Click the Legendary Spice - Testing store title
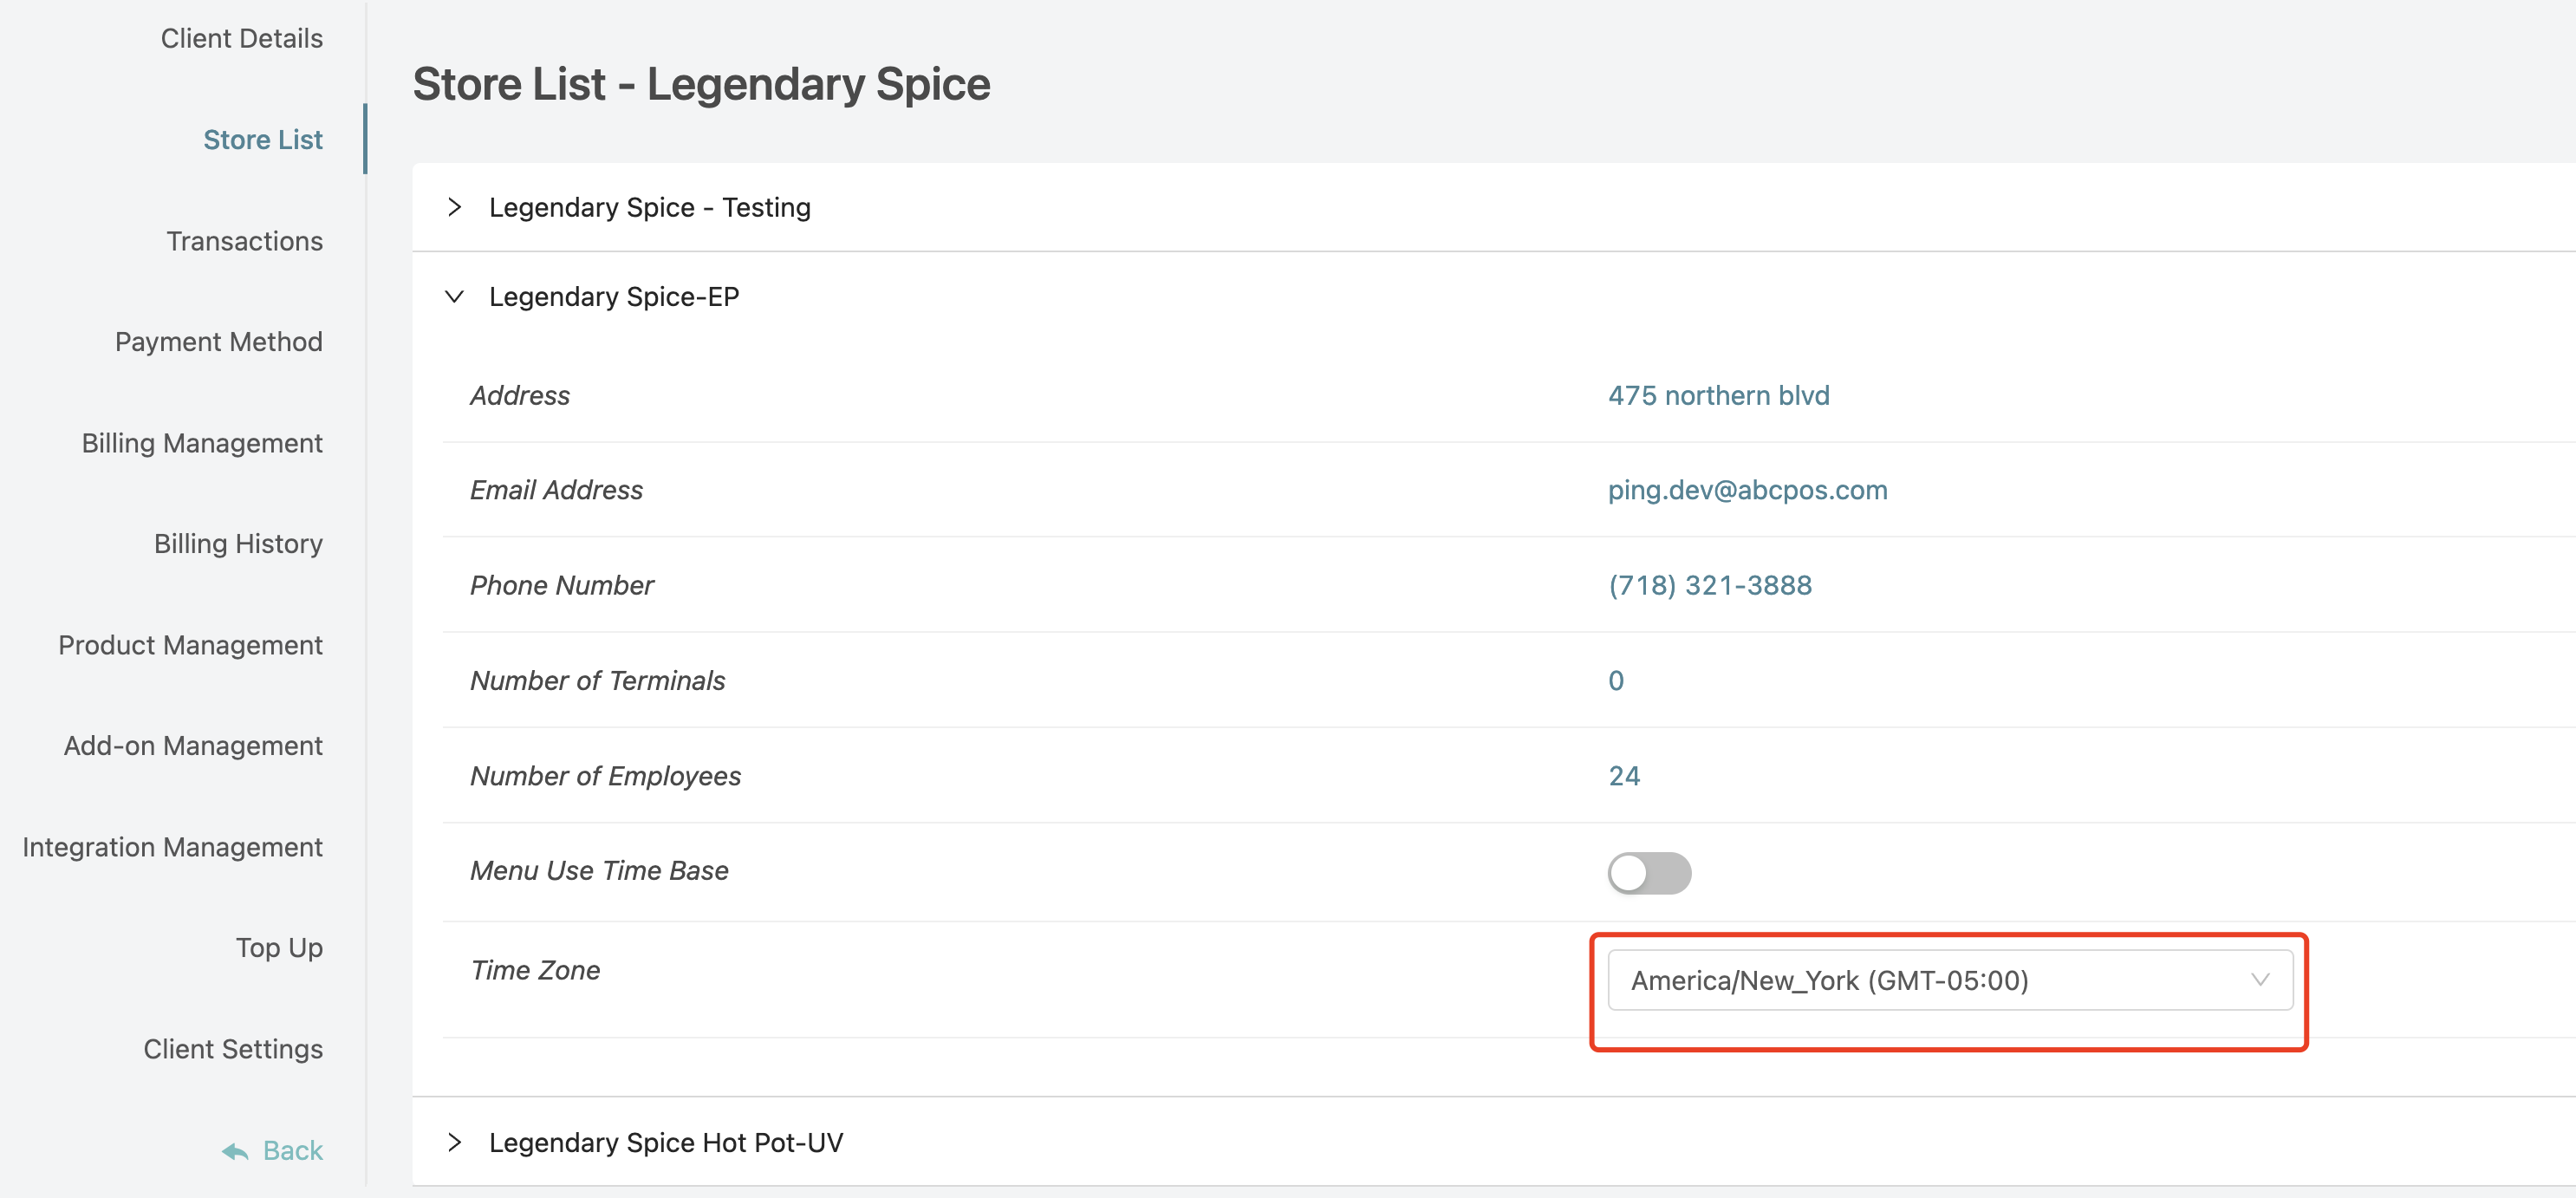 point(650,207)
